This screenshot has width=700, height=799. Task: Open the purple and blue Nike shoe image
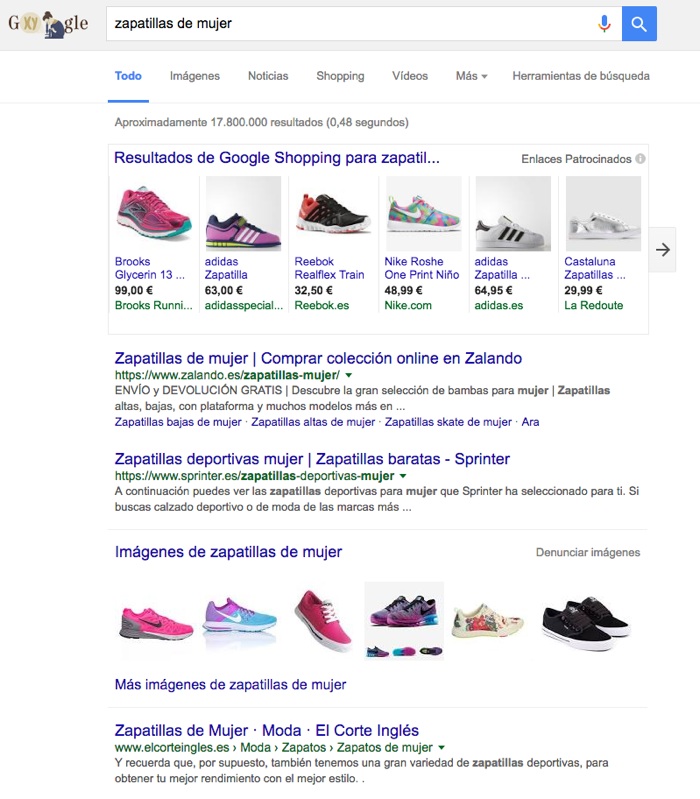[x=239, y=616]
